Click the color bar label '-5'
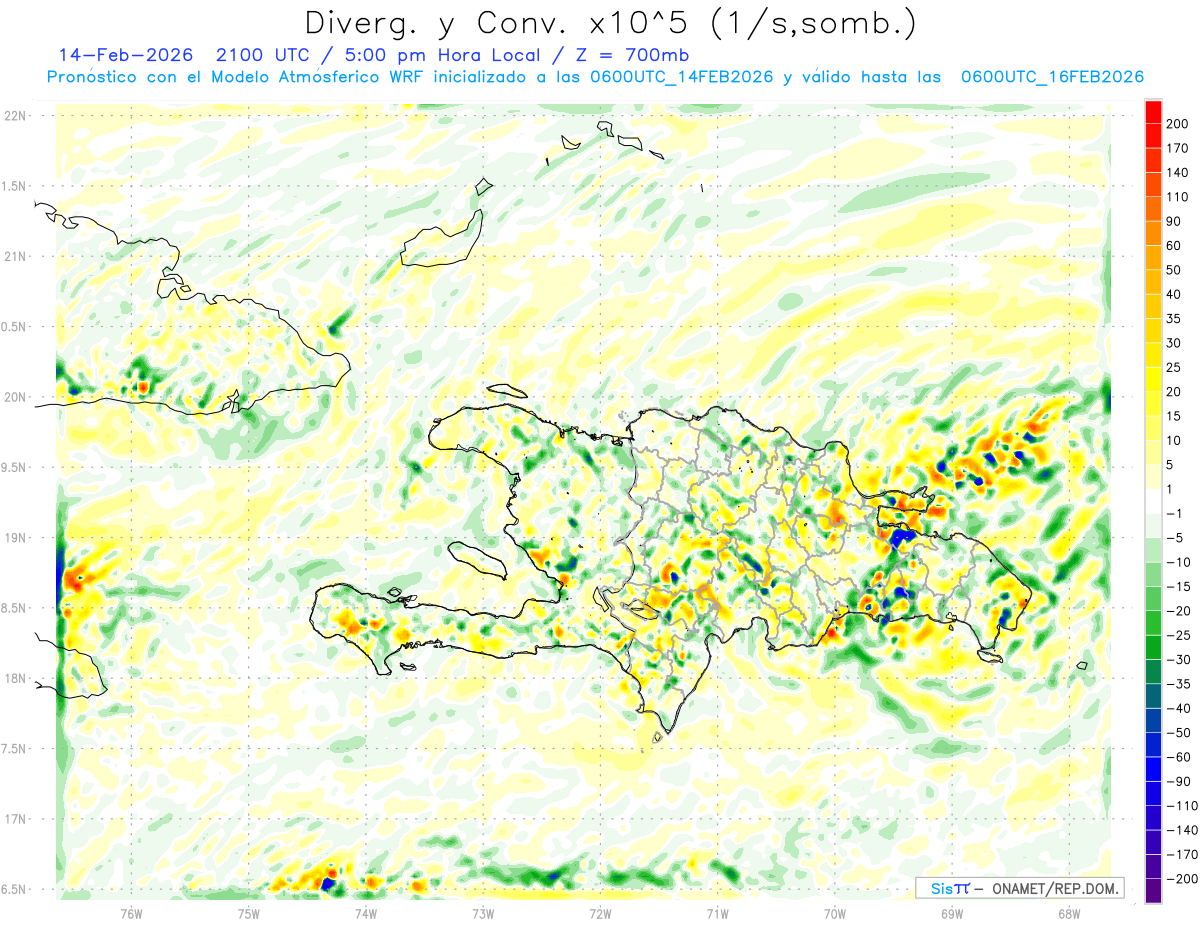 click(x=1174, y=538)
